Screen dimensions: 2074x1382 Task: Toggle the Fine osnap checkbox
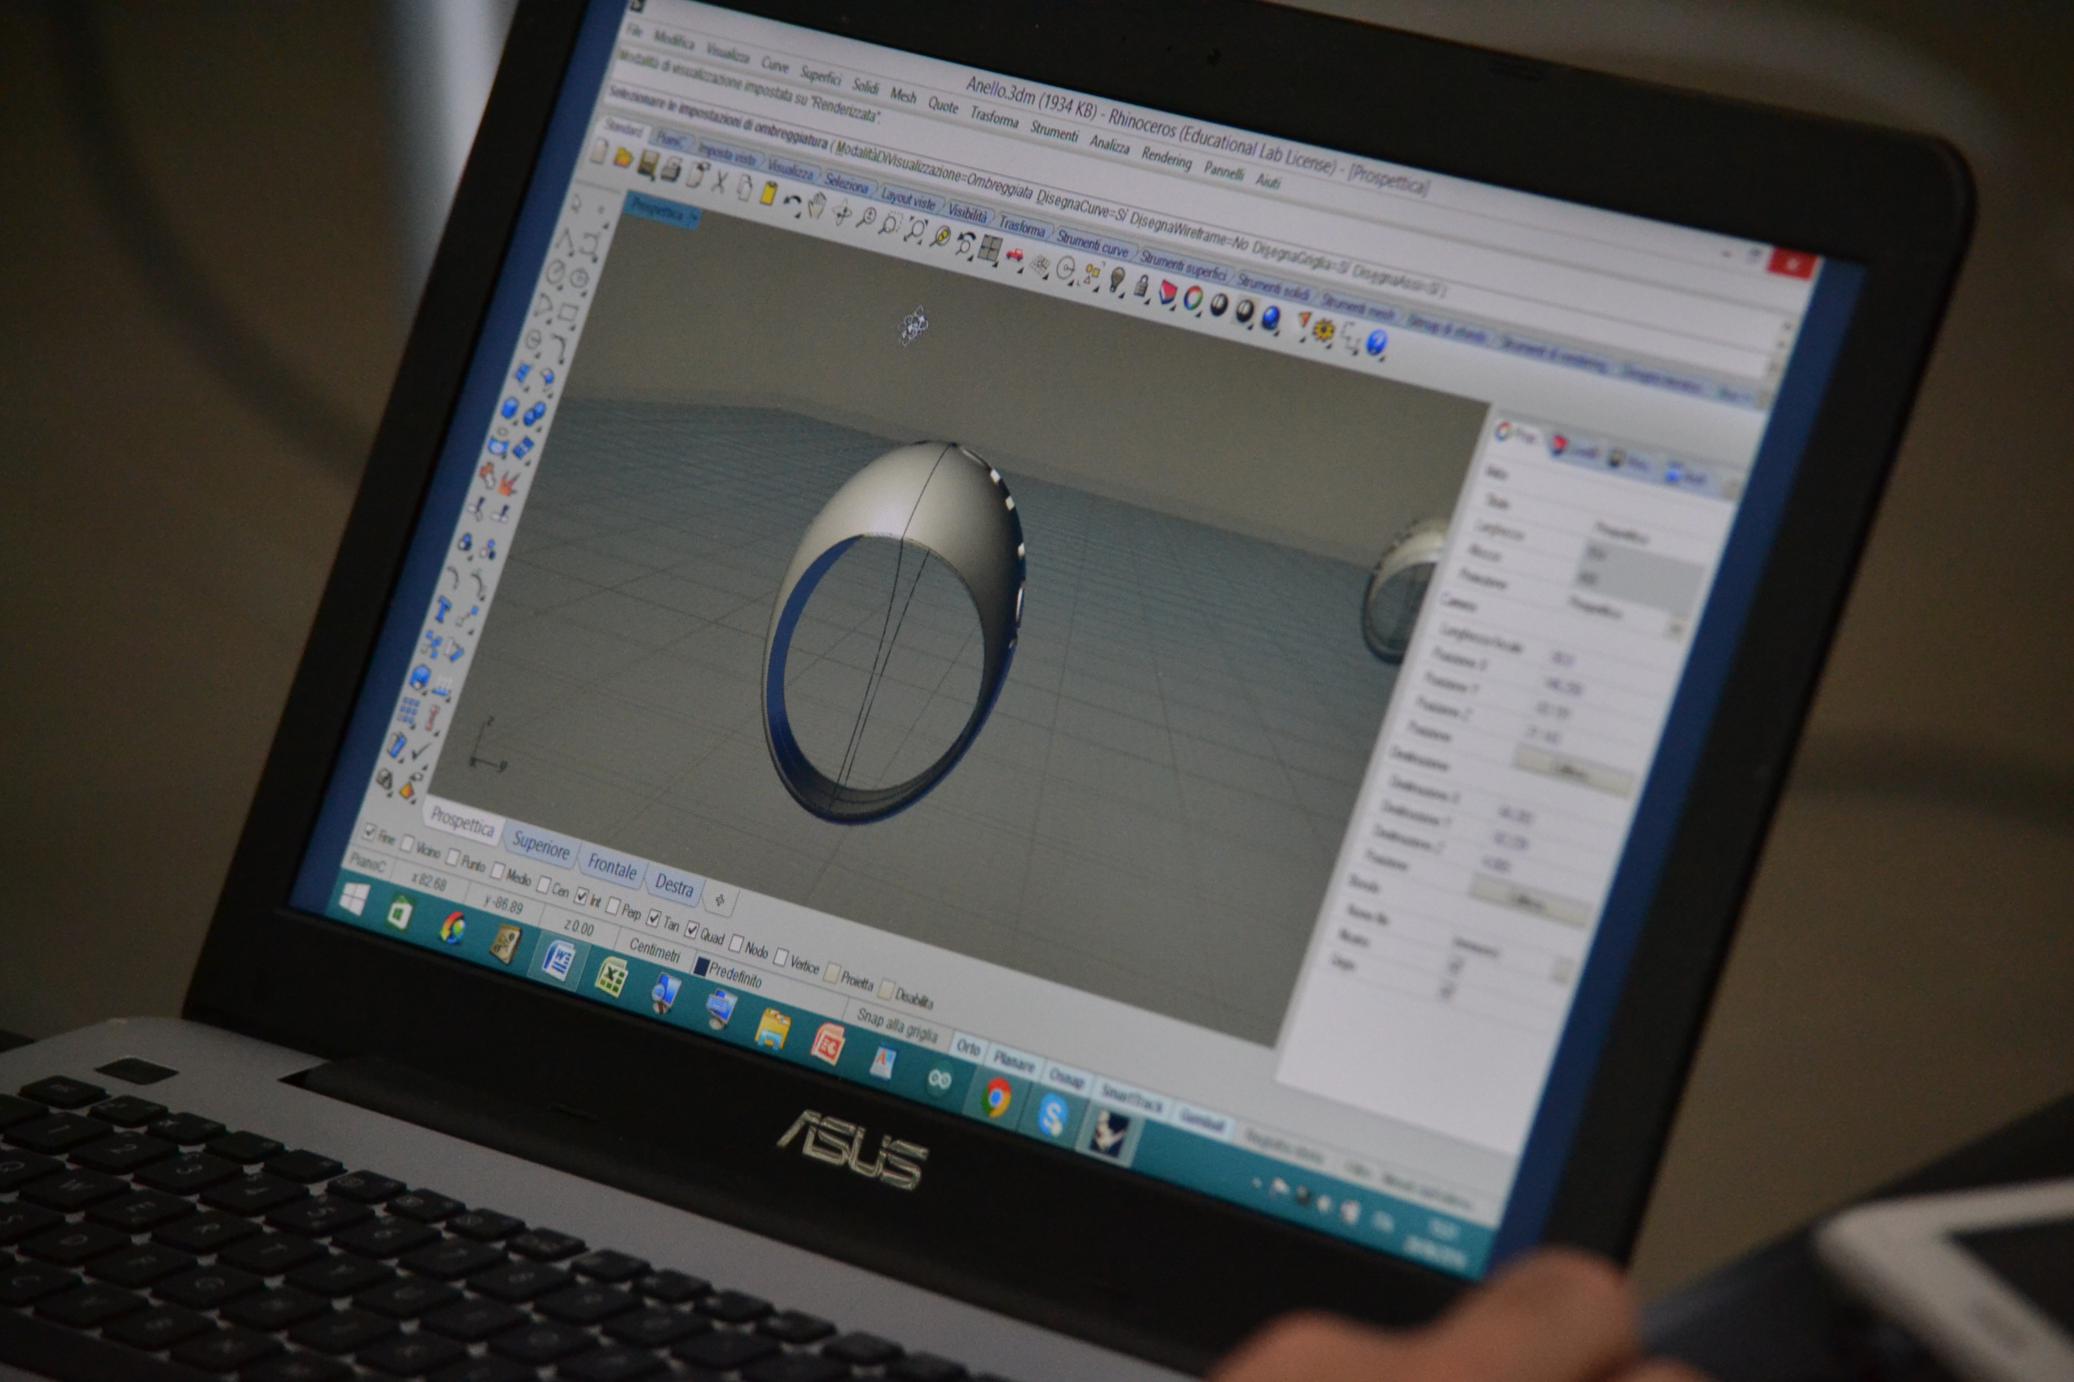click(370, 832)
